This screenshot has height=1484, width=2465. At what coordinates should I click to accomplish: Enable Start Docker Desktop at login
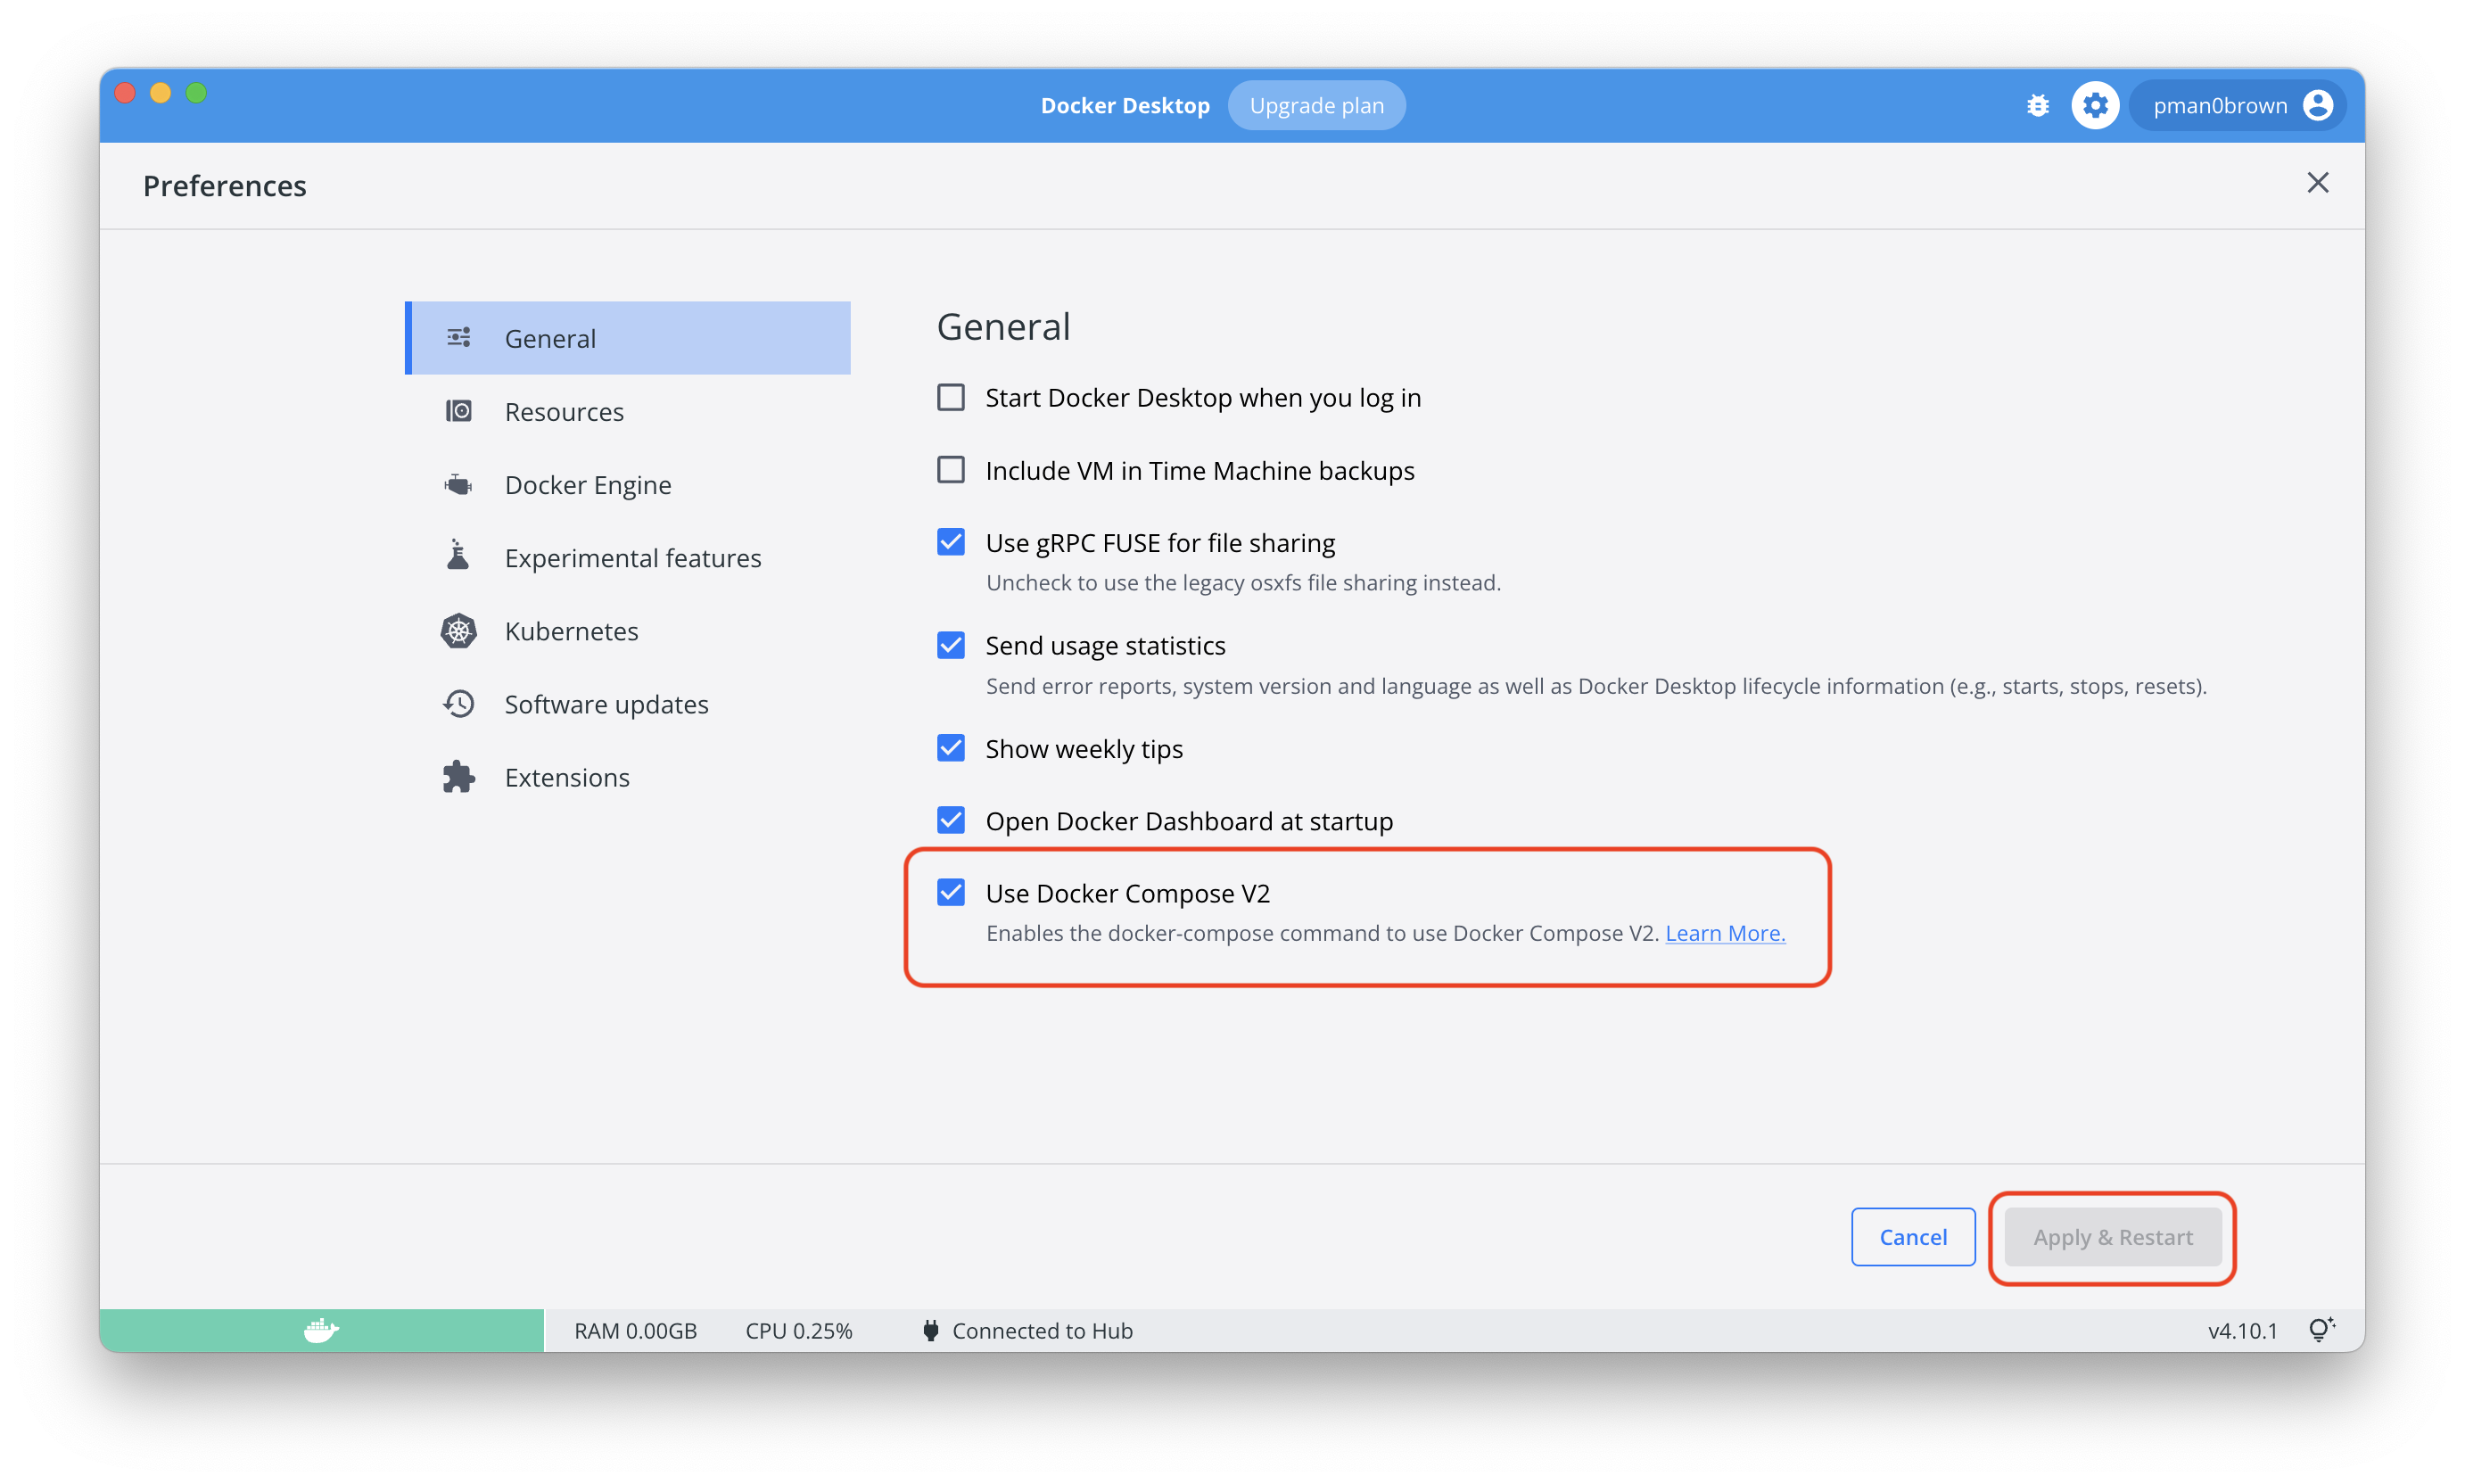(x=950, y=397)
